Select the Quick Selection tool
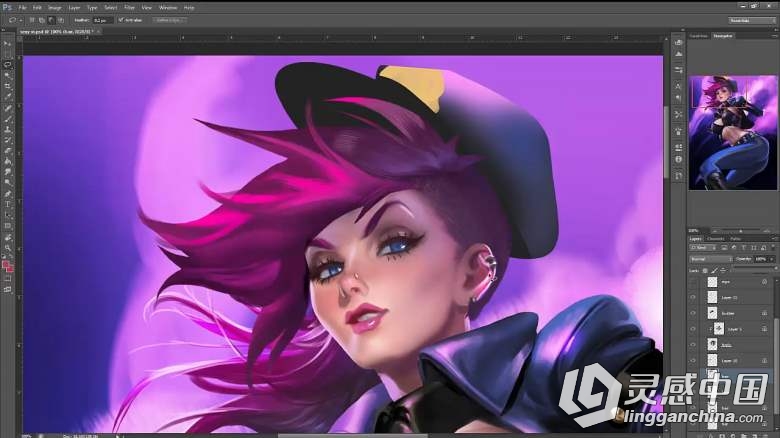 pyautogui.click(x=7, y=75)
